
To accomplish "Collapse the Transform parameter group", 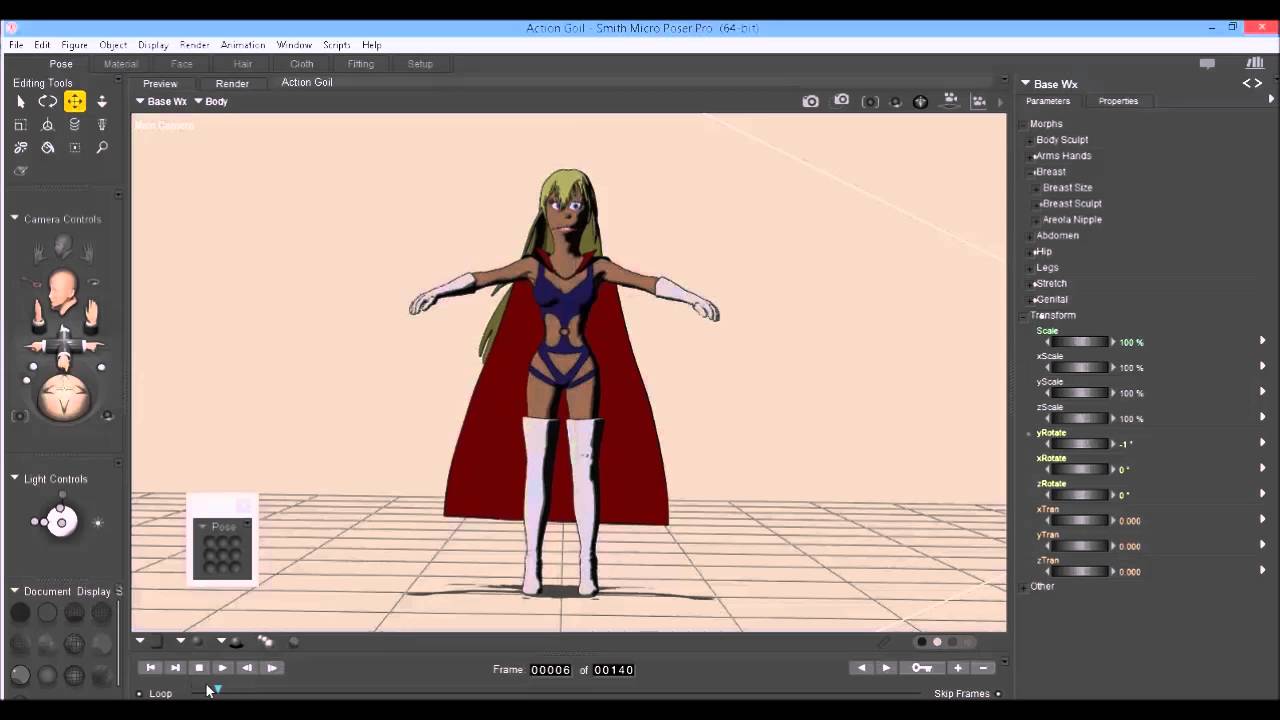I will 1024,315.
